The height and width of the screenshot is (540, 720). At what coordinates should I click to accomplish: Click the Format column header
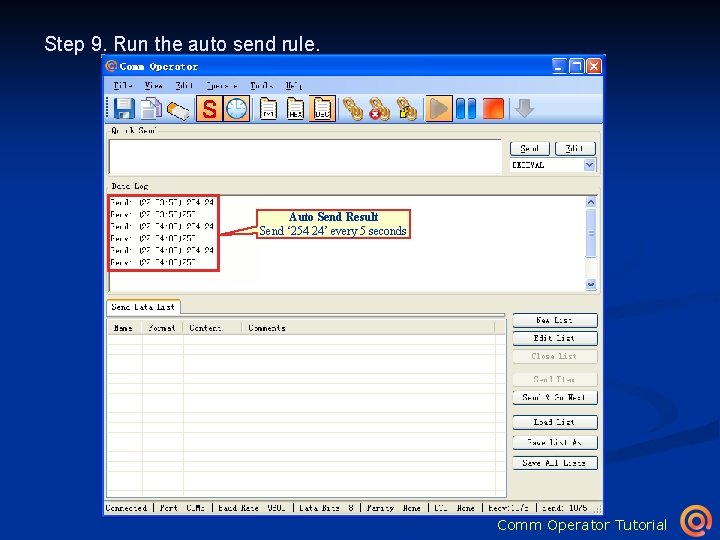click(x=162, y=328)
